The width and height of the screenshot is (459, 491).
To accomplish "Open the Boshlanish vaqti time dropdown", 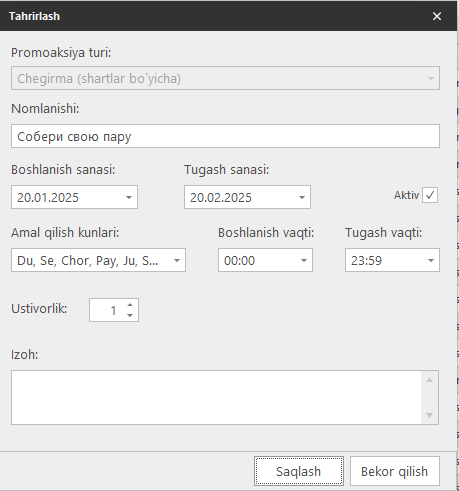I will tap(304, 260).
